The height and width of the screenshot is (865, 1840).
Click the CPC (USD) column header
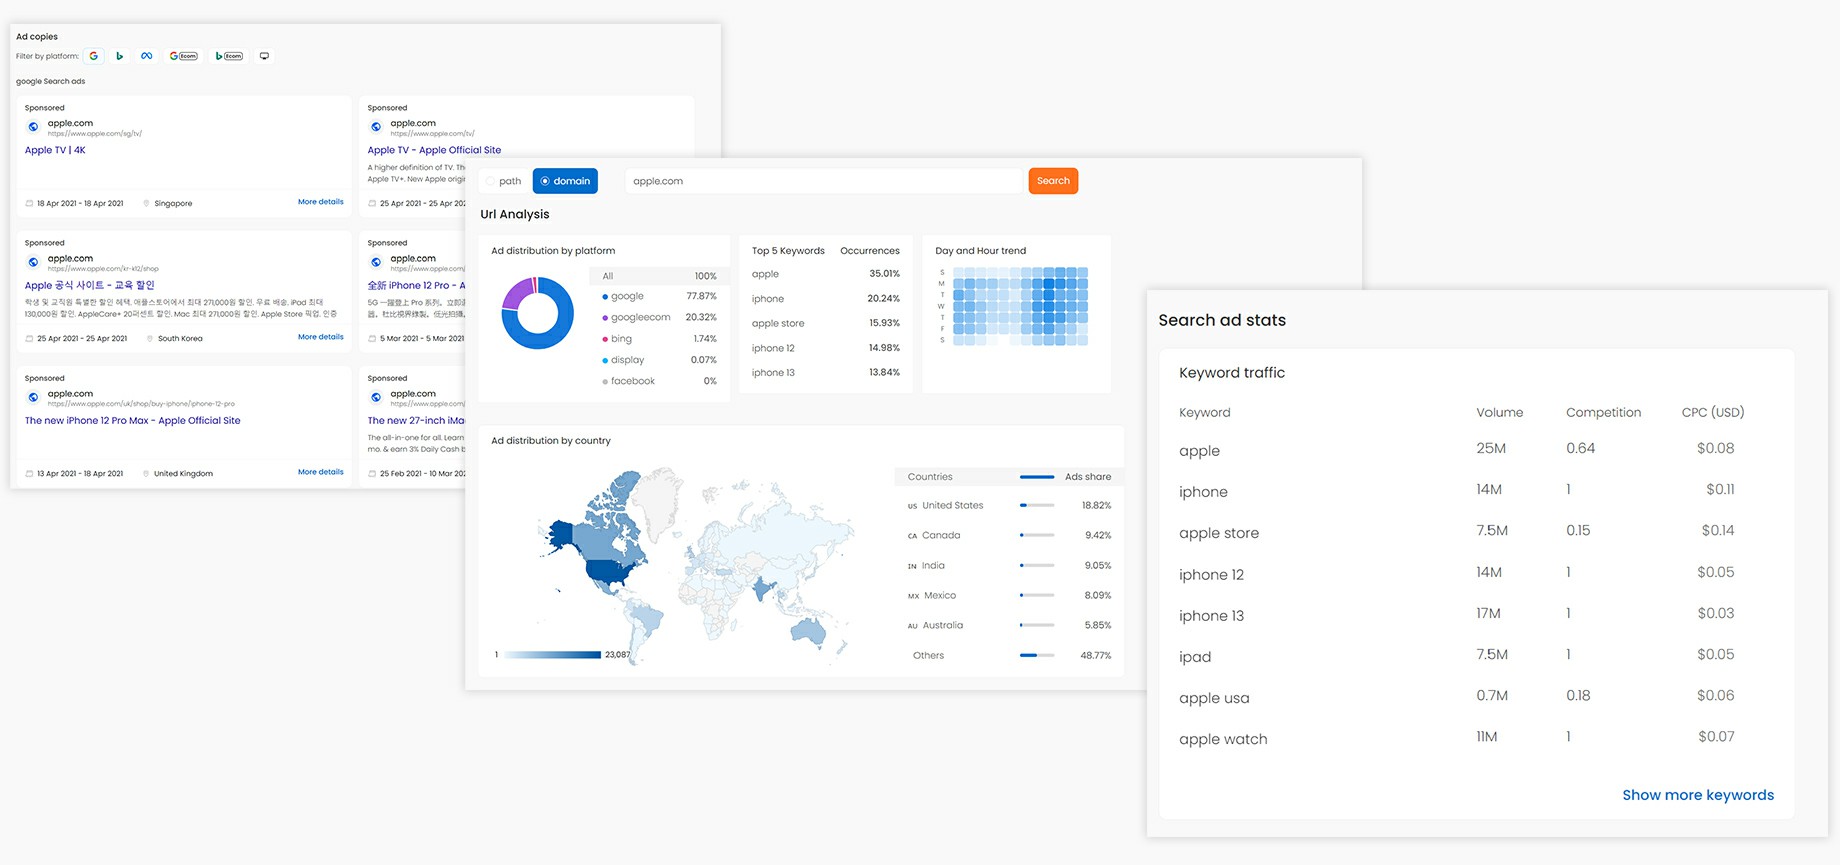1713,412
